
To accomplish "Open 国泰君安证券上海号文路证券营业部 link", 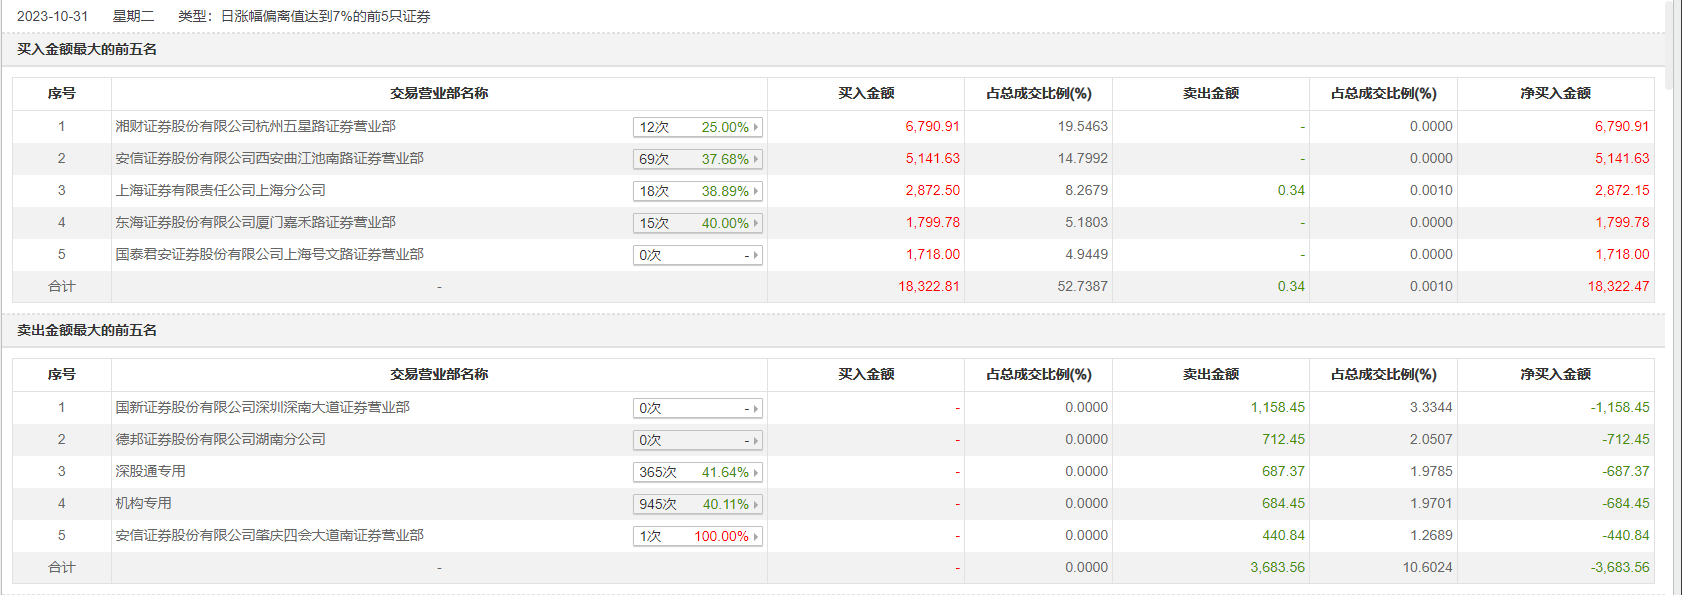I will pyautogui.click(x=269, y=254).
